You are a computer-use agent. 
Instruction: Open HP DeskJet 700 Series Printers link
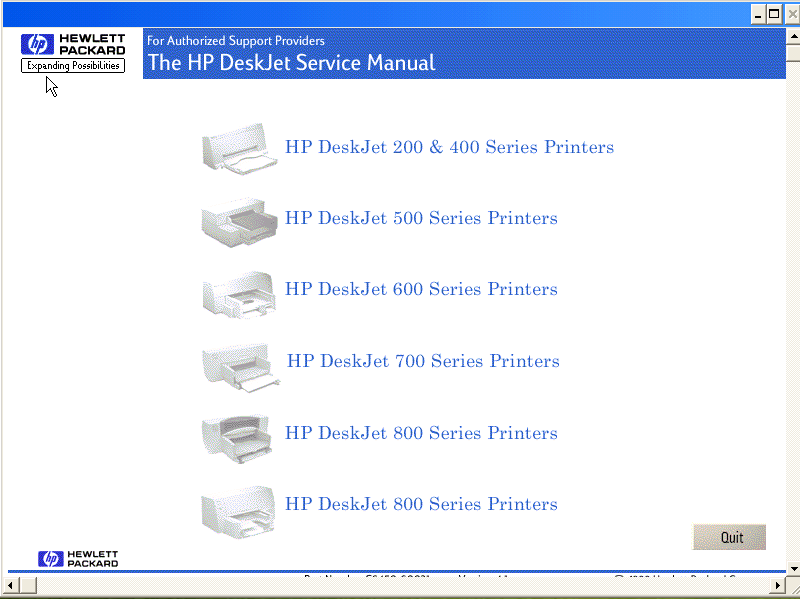(x=423, y=361)
